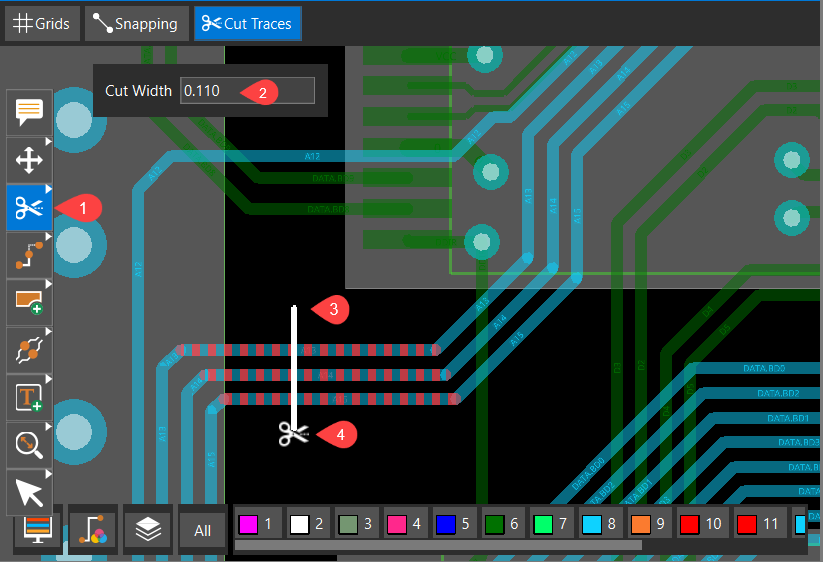Expand the cut tool flyout triangle

click(x=48, y=188)
